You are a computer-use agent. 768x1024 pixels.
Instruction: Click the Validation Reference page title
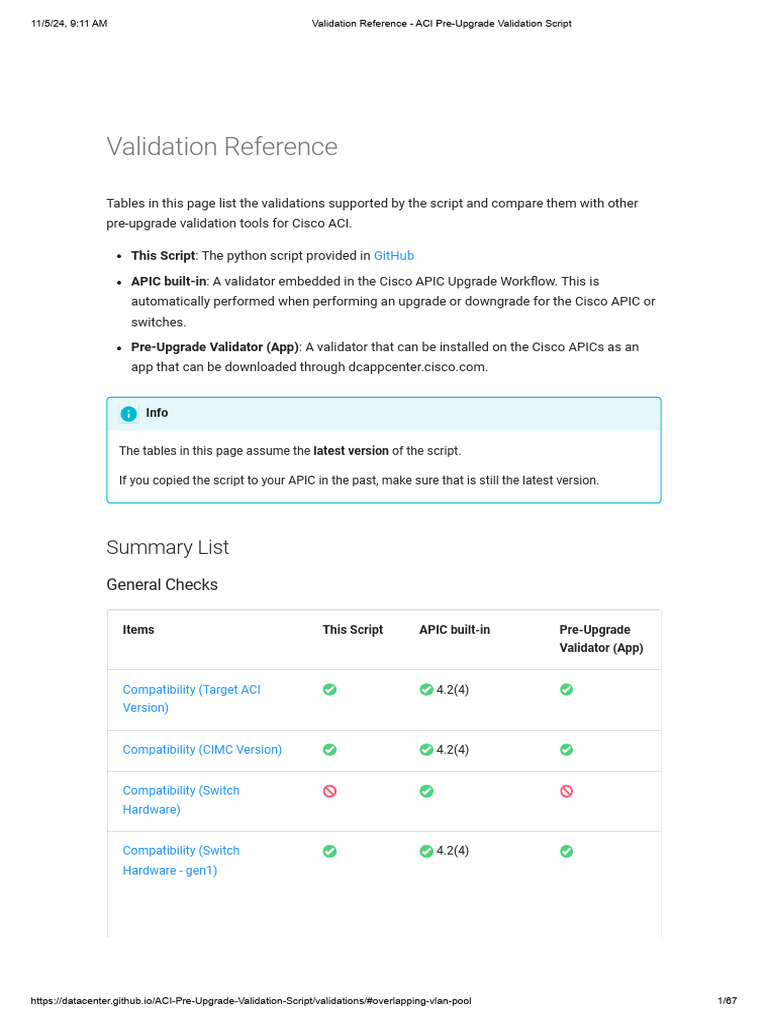222,147
